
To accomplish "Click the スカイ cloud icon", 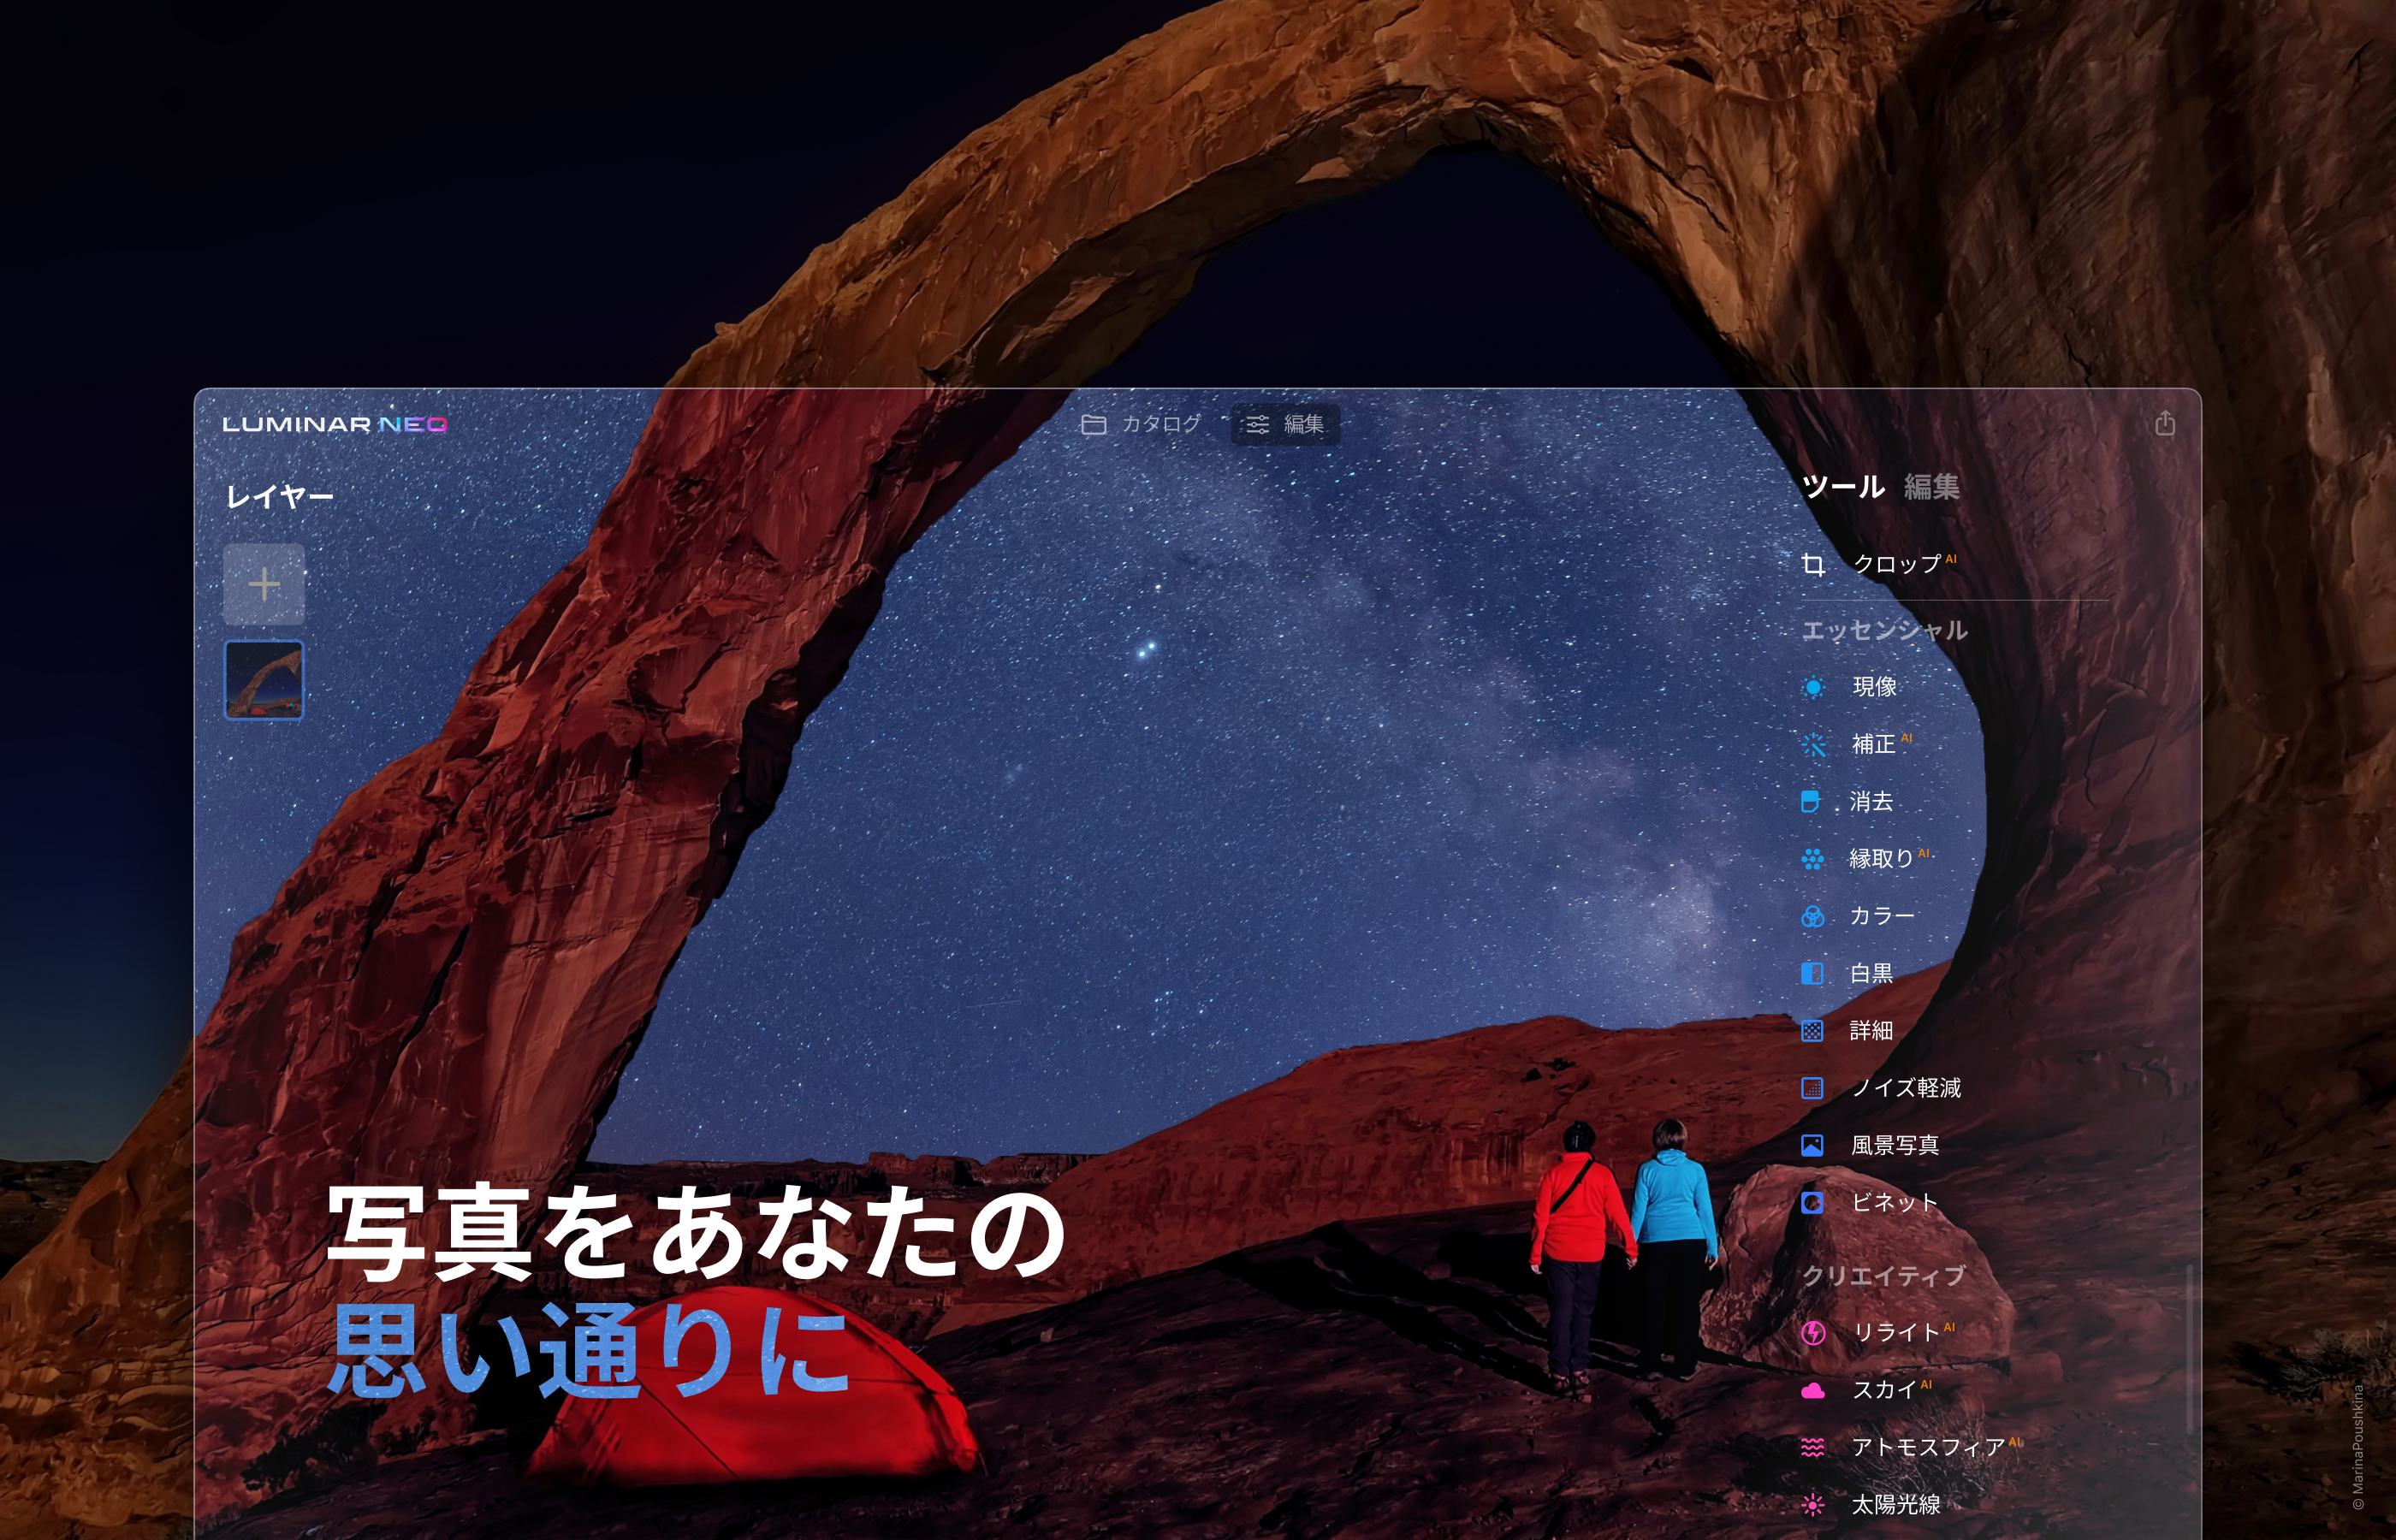I will (x=1813, y=1391).
